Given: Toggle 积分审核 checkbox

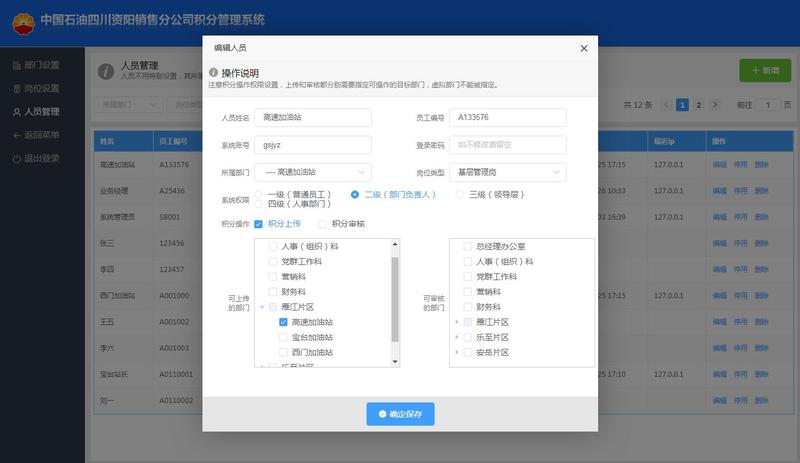Looking at the screenshot, I should point(322,224).
